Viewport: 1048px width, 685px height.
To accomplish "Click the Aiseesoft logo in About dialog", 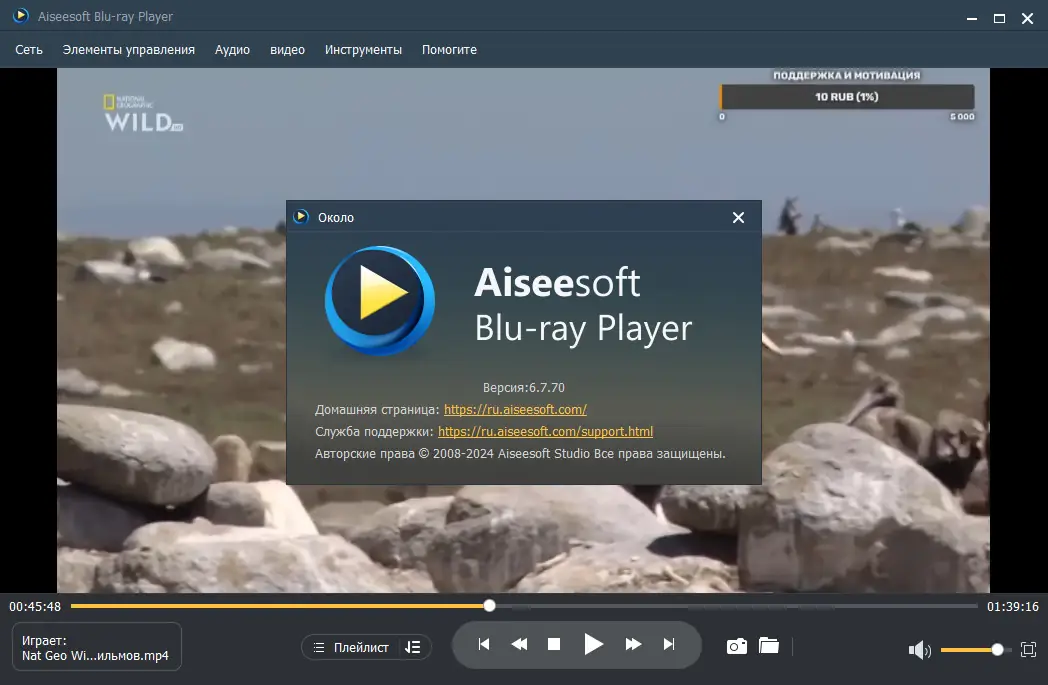I will (380, 301).
